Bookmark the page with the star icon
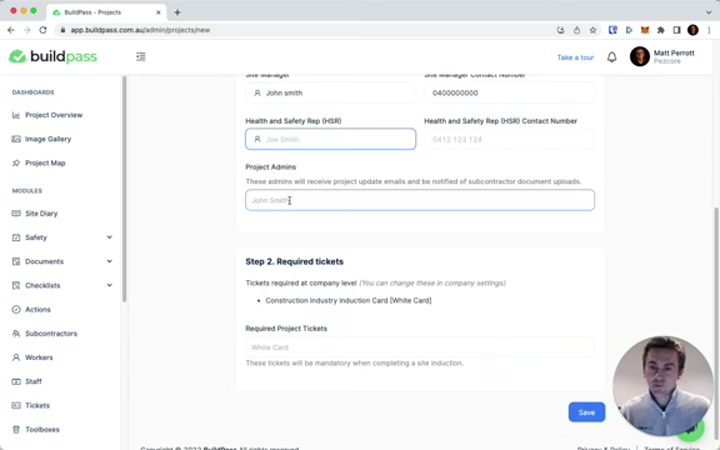720x450 pixels. [593, 30]
